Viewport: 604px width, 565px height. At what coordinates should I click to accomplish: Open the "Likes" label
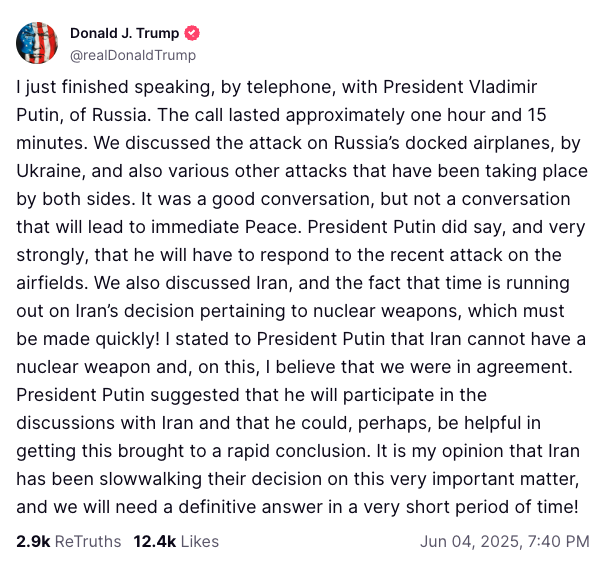tap(200, 541)
